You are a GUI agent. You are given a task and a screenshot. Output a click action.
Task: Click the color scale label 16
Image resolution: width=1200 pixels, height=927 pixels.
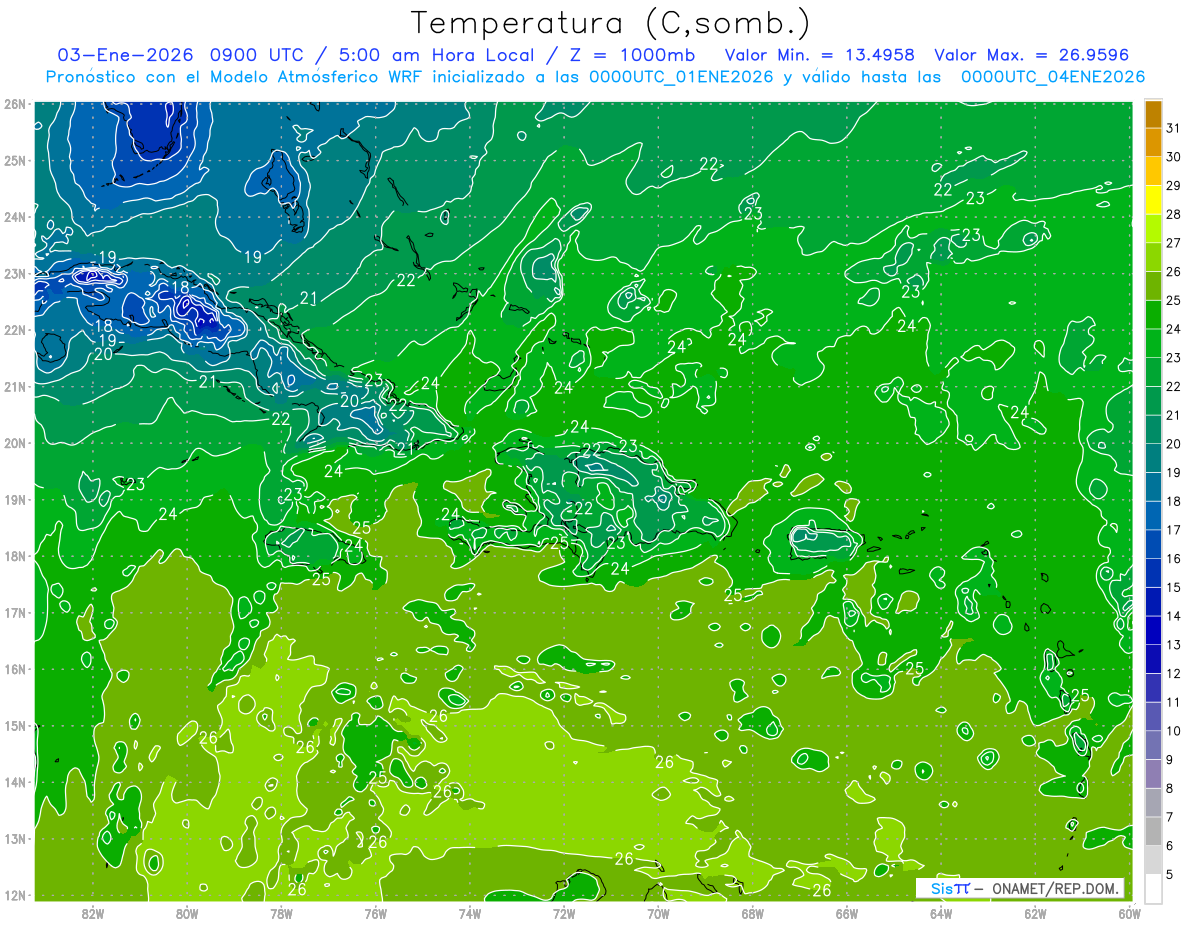[x=1174, y=558]
